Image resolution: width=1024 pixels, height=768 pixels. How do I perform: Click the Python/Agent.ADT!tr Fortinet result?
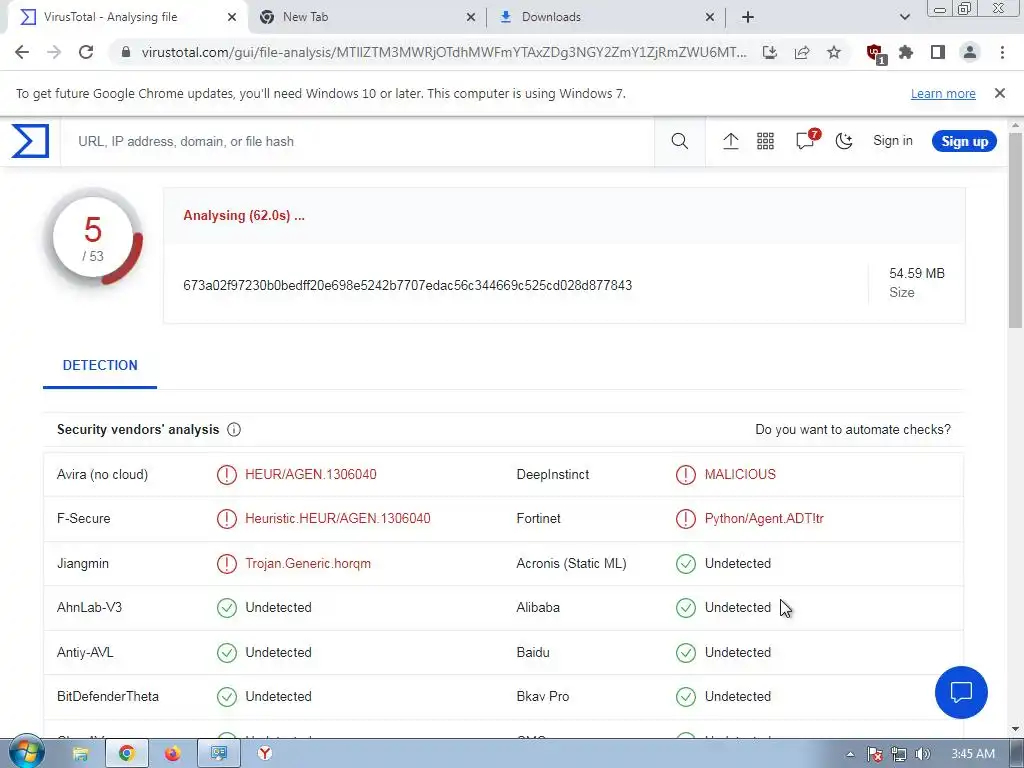[764, 519]
